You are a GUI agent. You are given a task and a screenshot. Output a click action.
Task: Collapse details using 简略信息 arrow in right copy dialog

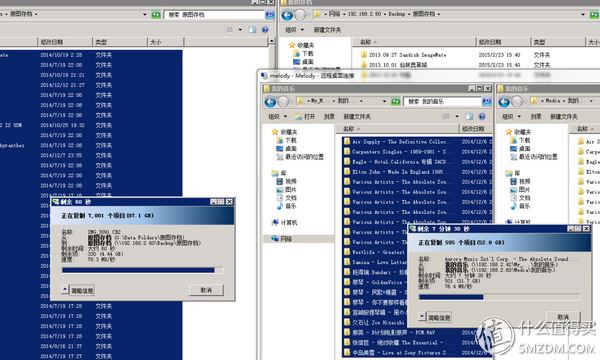point(422,316)
